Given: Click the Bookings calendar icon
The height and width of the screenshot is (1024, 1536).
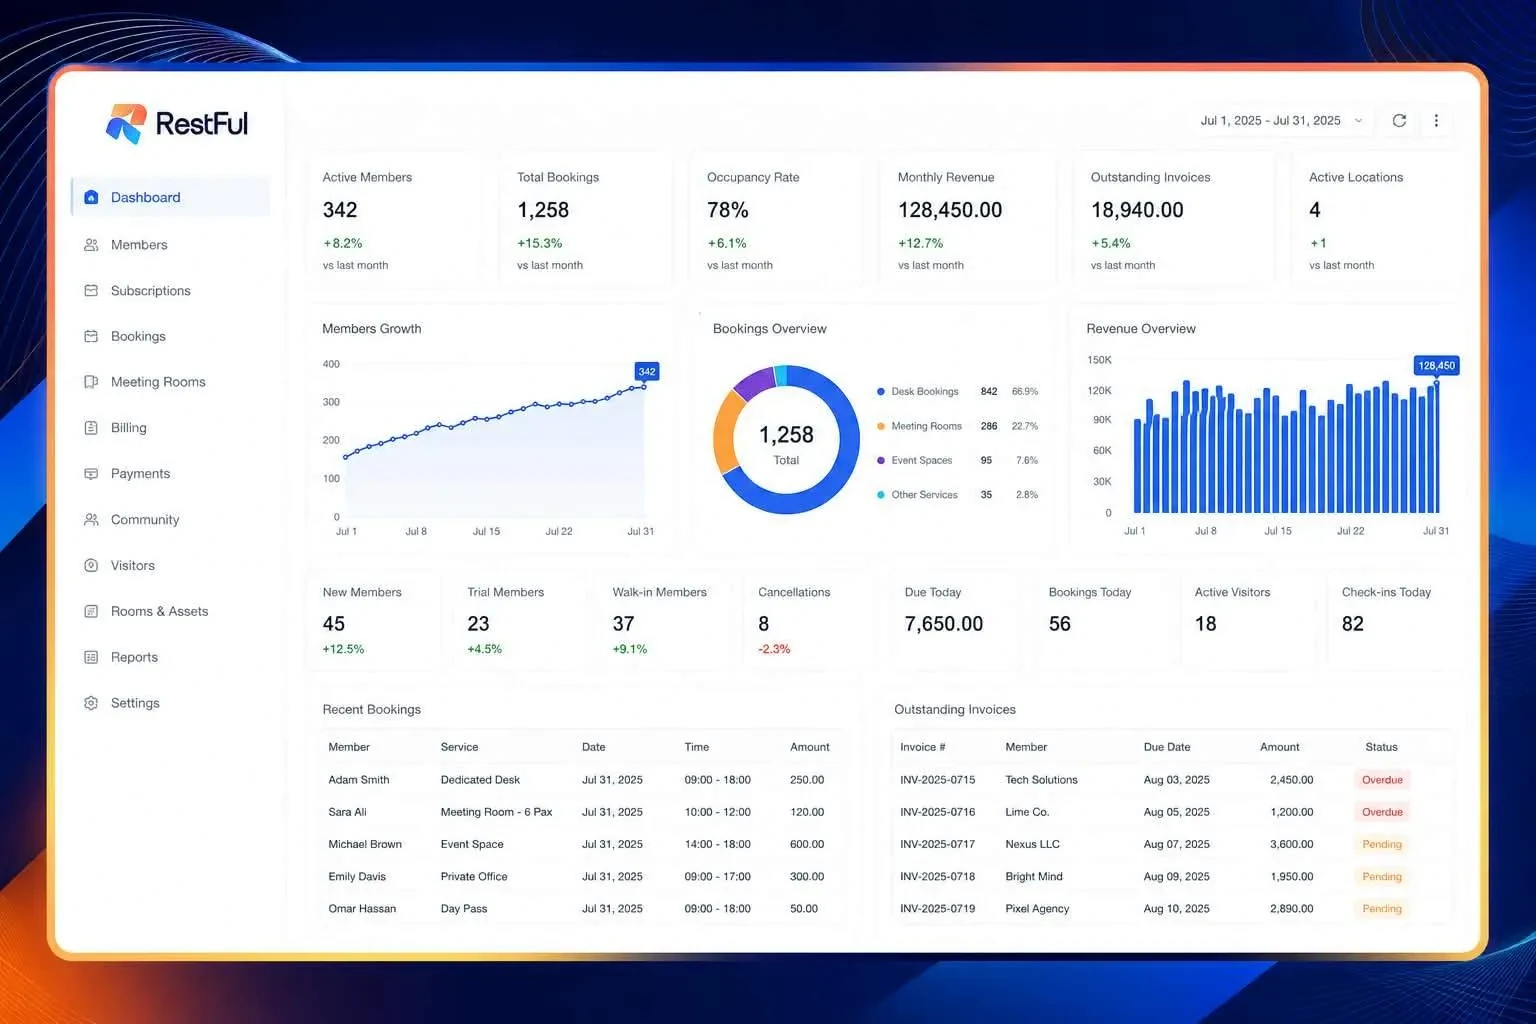Looking at the screenshot, I should click(91, 336).
